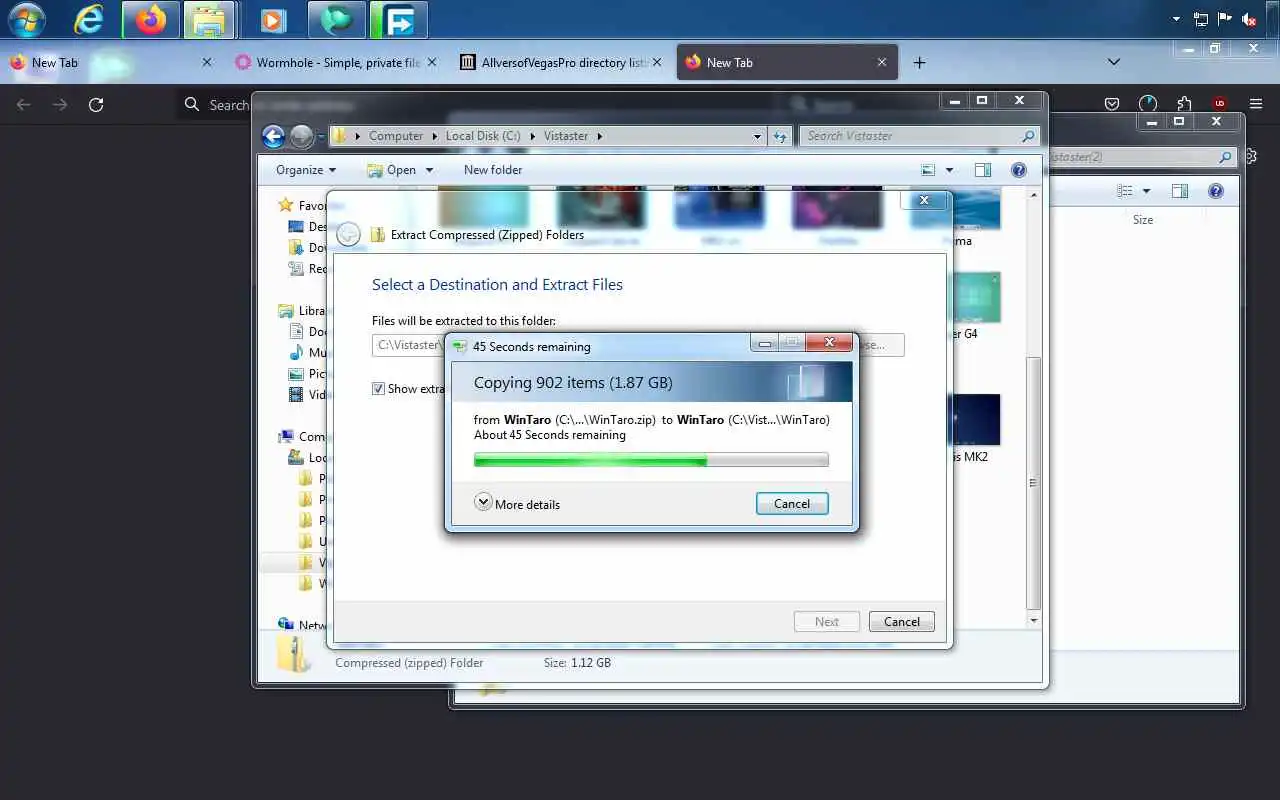Expand More details in the copy dialog
Image resolution: width=1280 pixels, height=800 pixels.
(517, 503)
